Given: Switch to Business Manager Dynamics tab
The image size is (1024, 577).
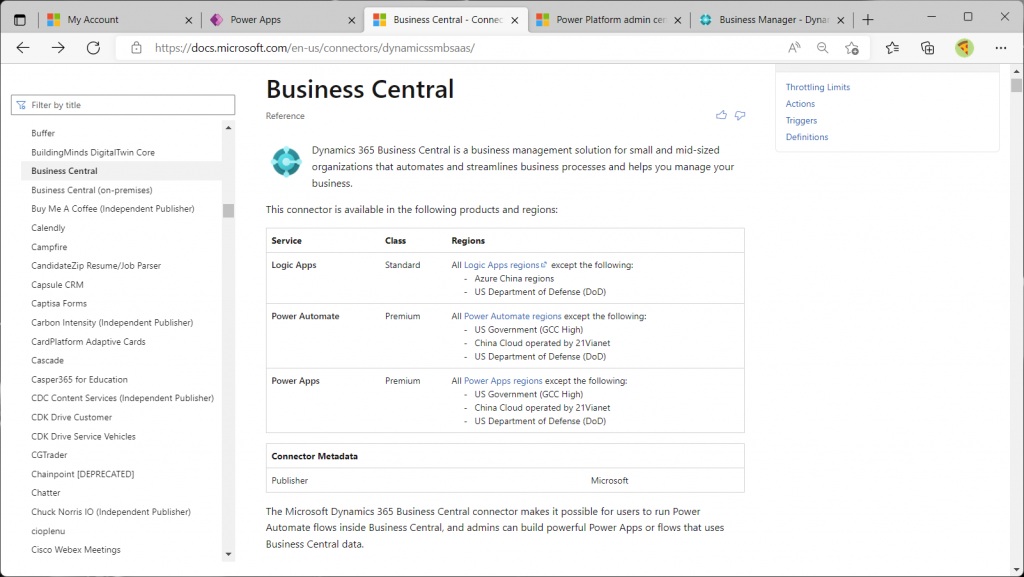Looking at the screenshot, I should pyautogui.click(x=771, y=20).
